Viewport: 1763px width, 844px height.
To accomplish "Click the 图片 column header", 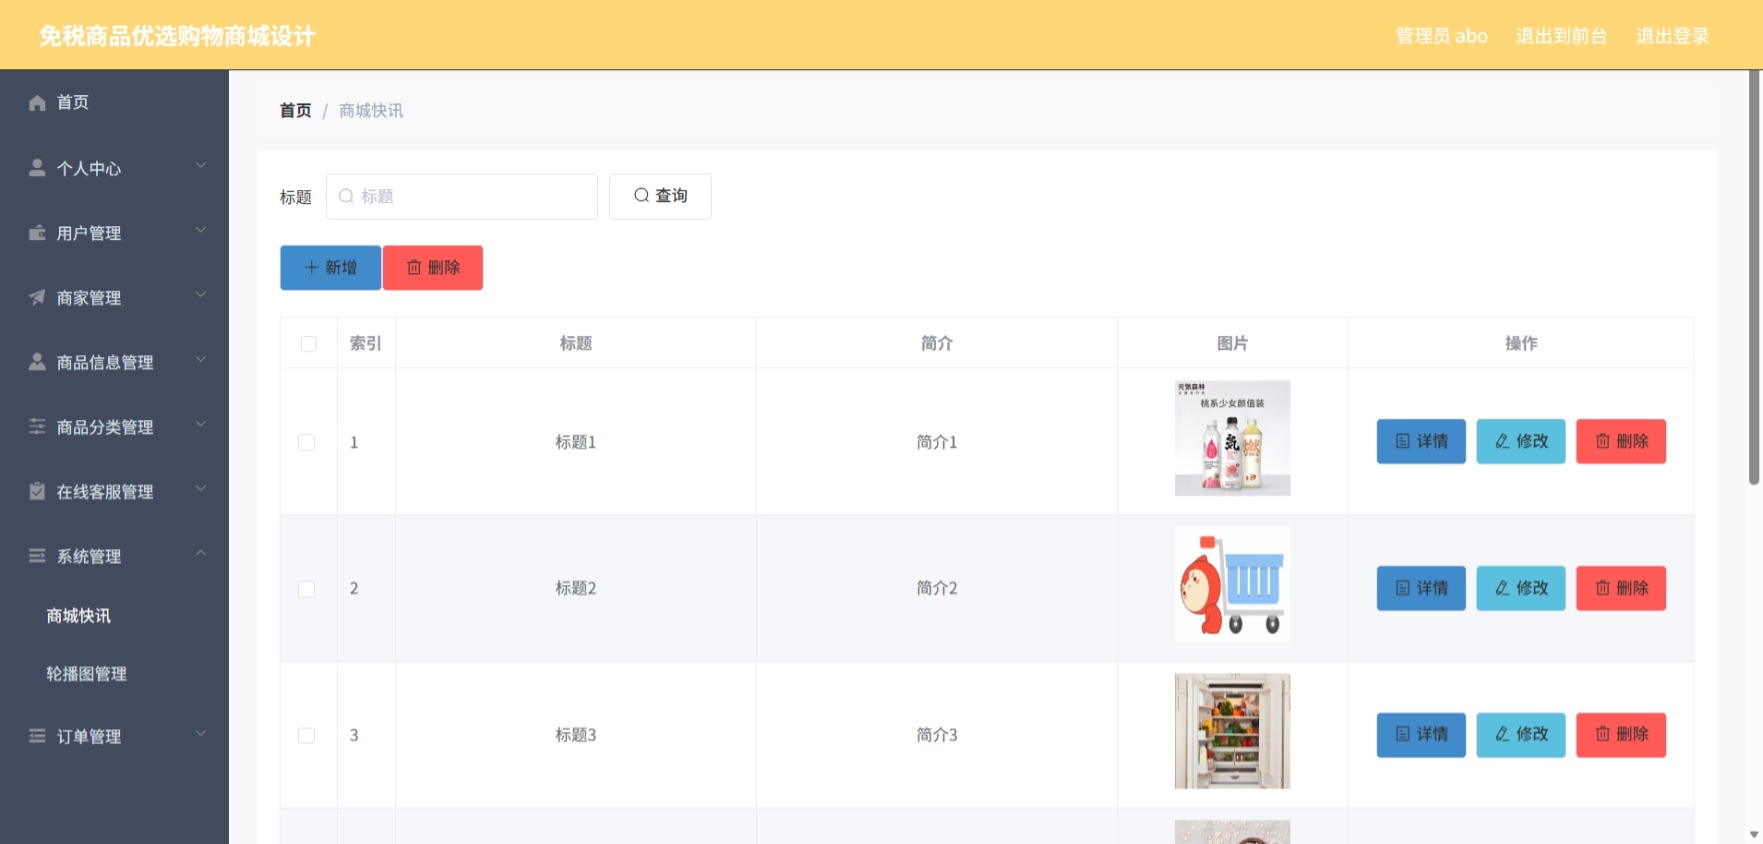I will click(x=1232, y=343).
